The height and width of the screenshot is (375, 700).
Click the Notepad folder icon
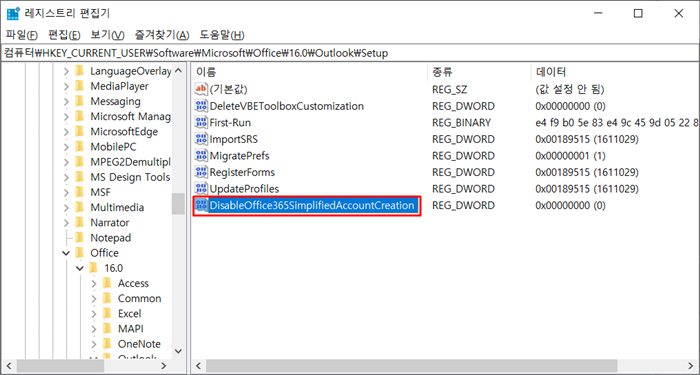click(79, 238)
